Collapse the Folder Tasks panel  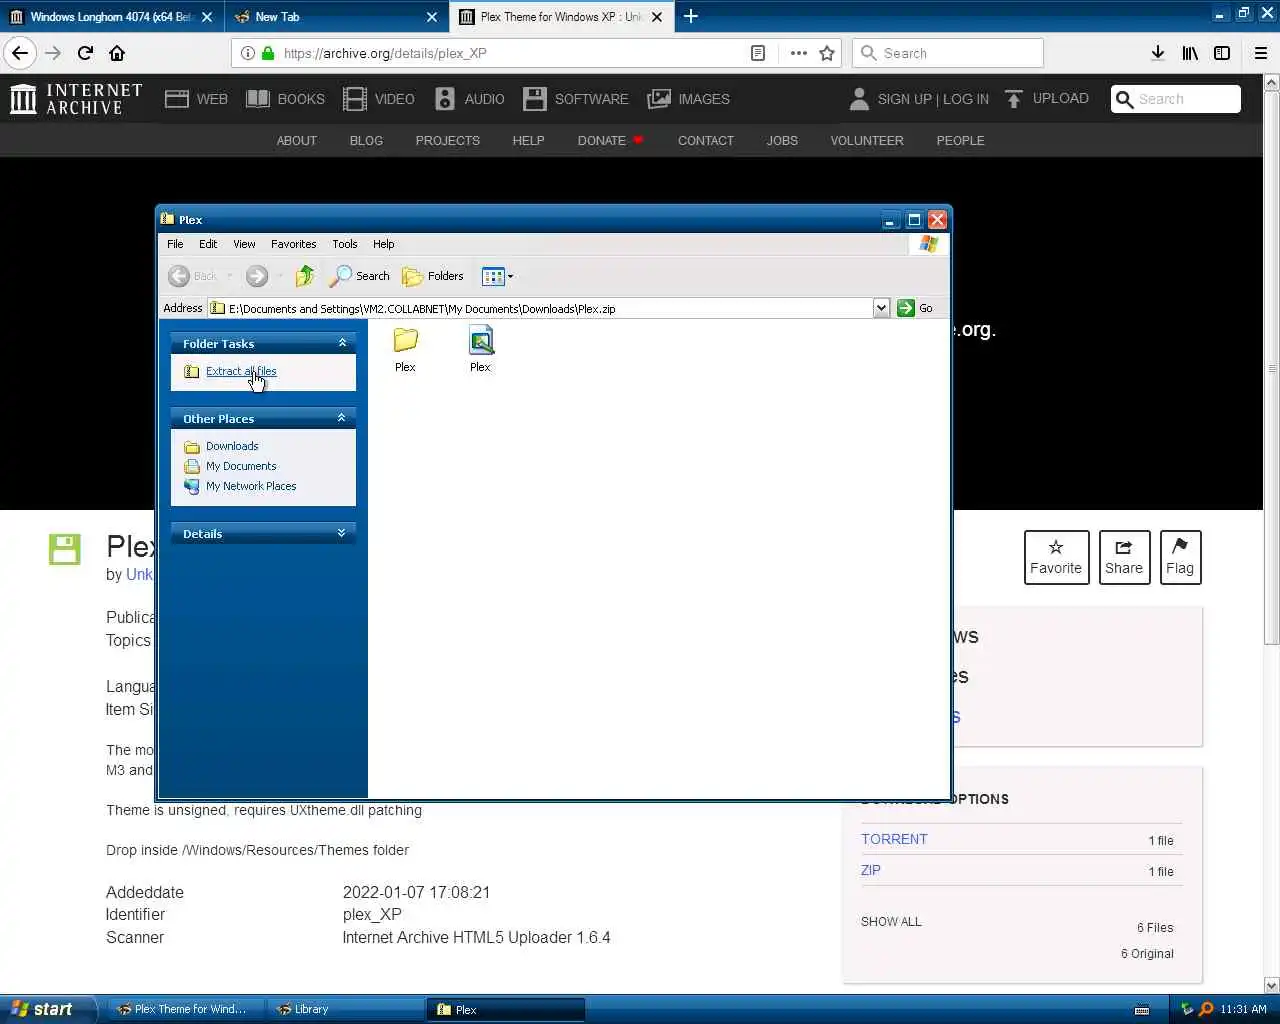tap(342, 343)
